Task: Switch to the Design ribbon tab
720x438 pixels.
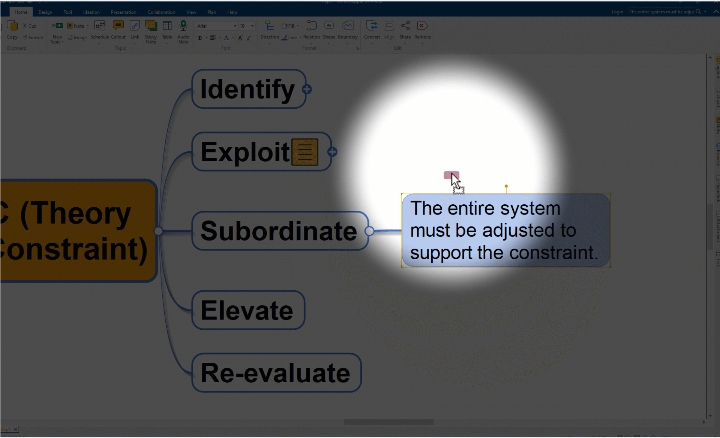Action: click(x=45, y=12)
